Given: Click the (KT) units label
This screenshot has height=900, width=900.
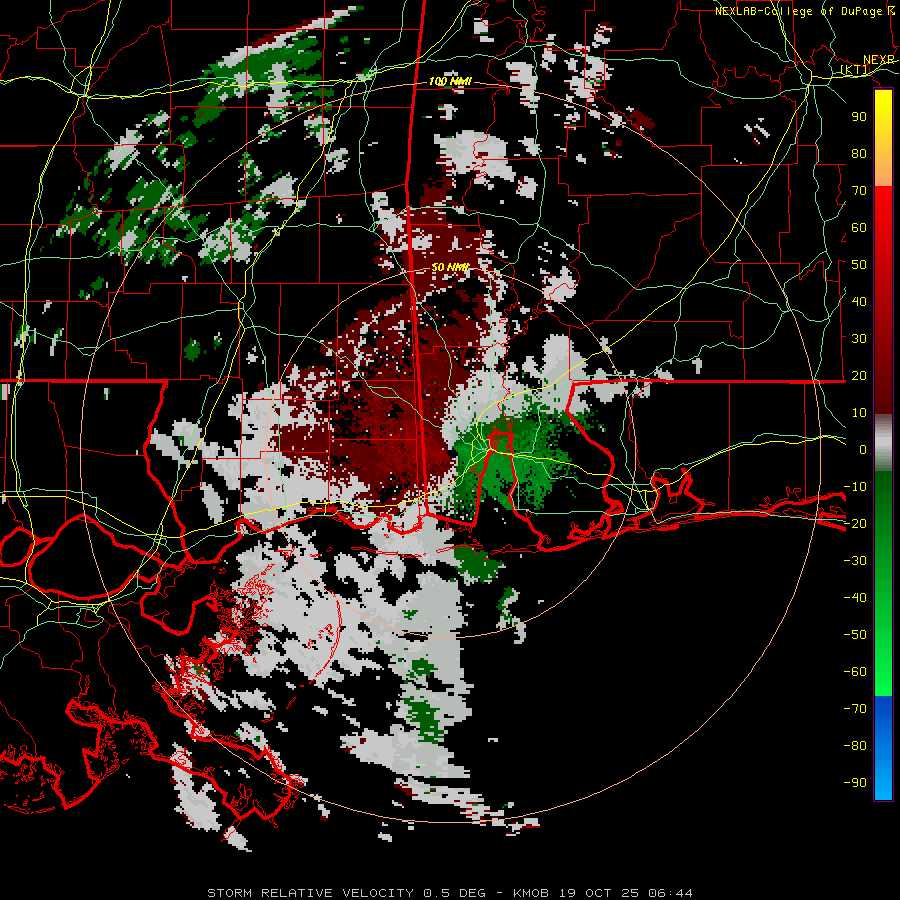Looking at the screenshot, I should (x=855, y=70).
